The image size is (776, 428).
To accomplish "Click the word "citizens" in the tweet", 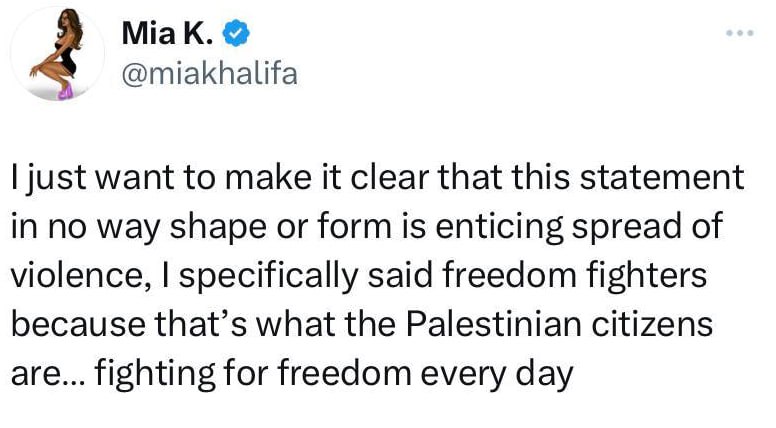I will pos(652,324).
